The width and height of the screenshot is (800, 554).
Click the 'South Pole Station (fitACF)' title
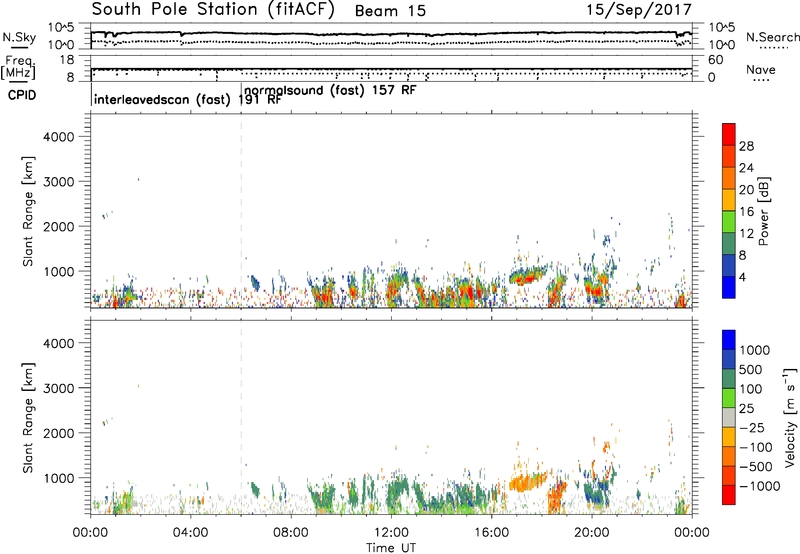[213, 10]
